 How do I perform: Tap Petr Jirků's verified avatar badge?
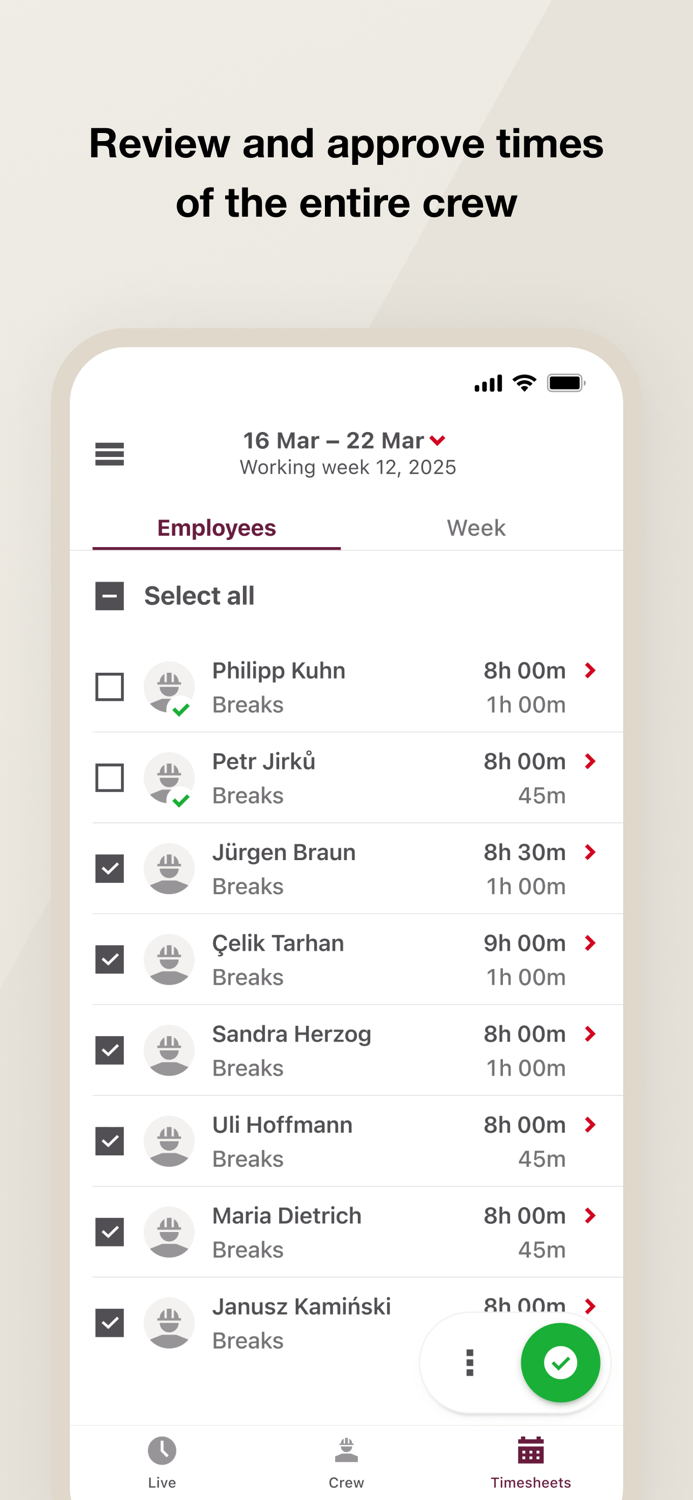click(x=183, y=802)
